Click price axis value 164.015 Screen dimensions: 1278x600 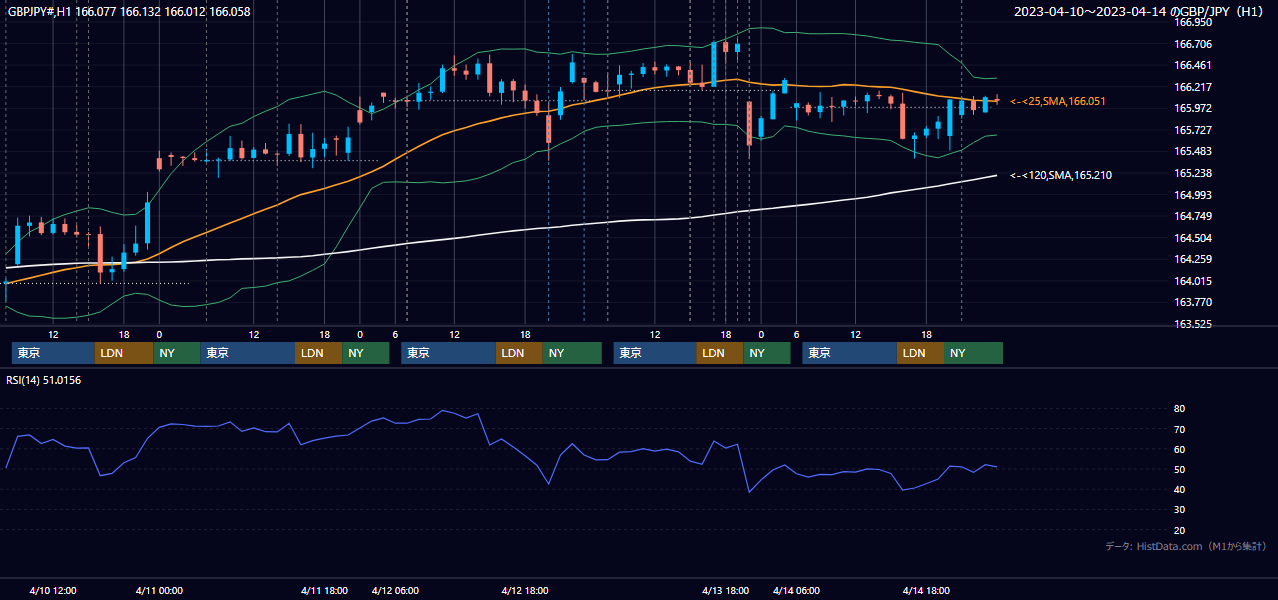coord(1192,281)
